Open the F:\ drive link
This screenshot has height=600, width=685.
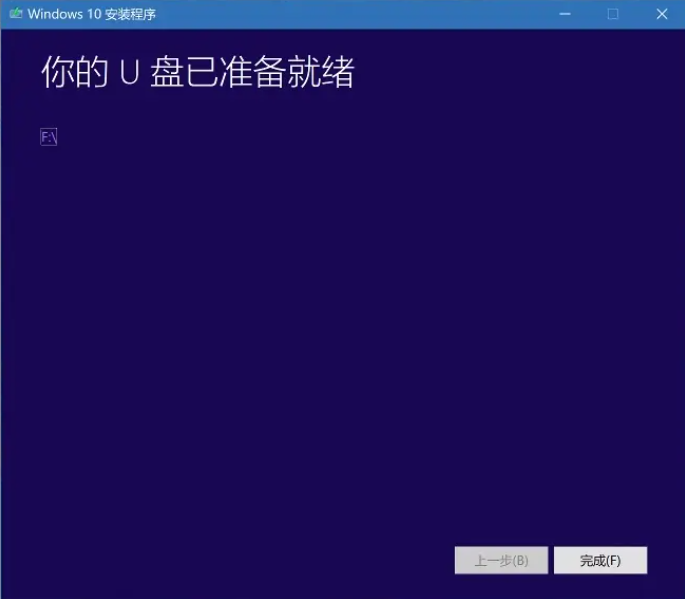(48, 137)
